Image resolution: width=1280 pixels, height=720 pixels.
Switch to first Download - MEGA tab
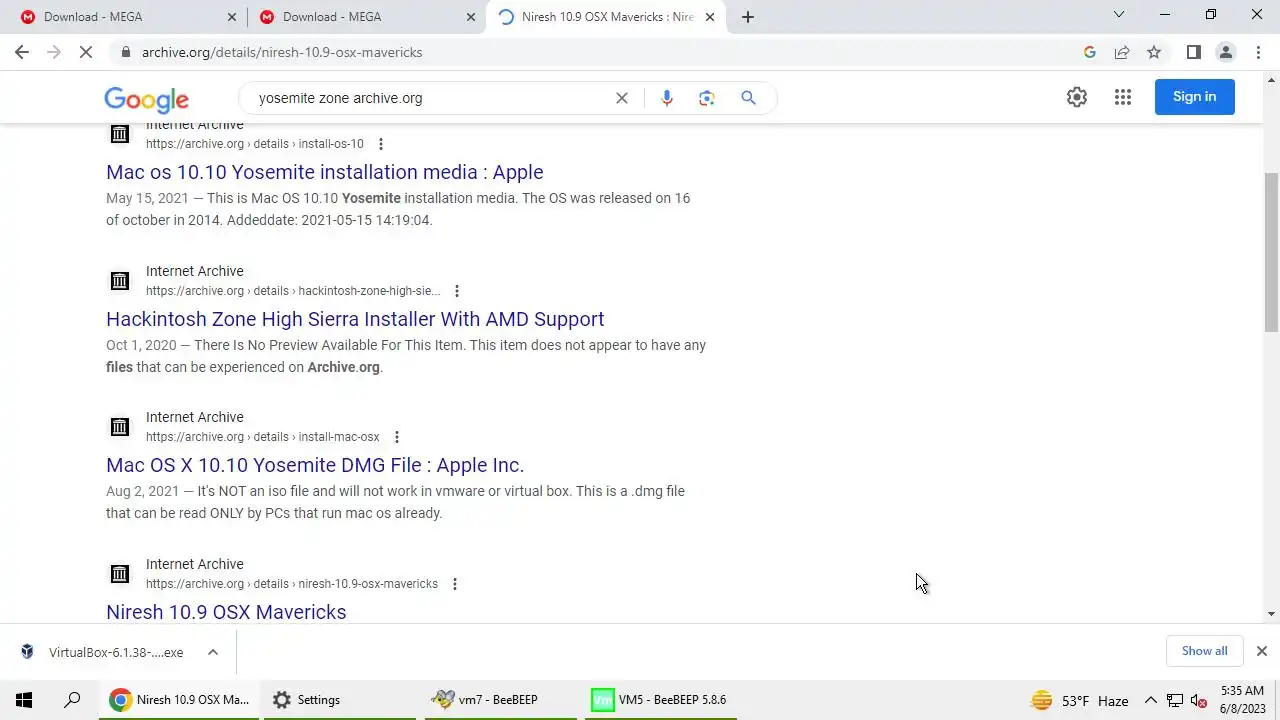point(127,17)
